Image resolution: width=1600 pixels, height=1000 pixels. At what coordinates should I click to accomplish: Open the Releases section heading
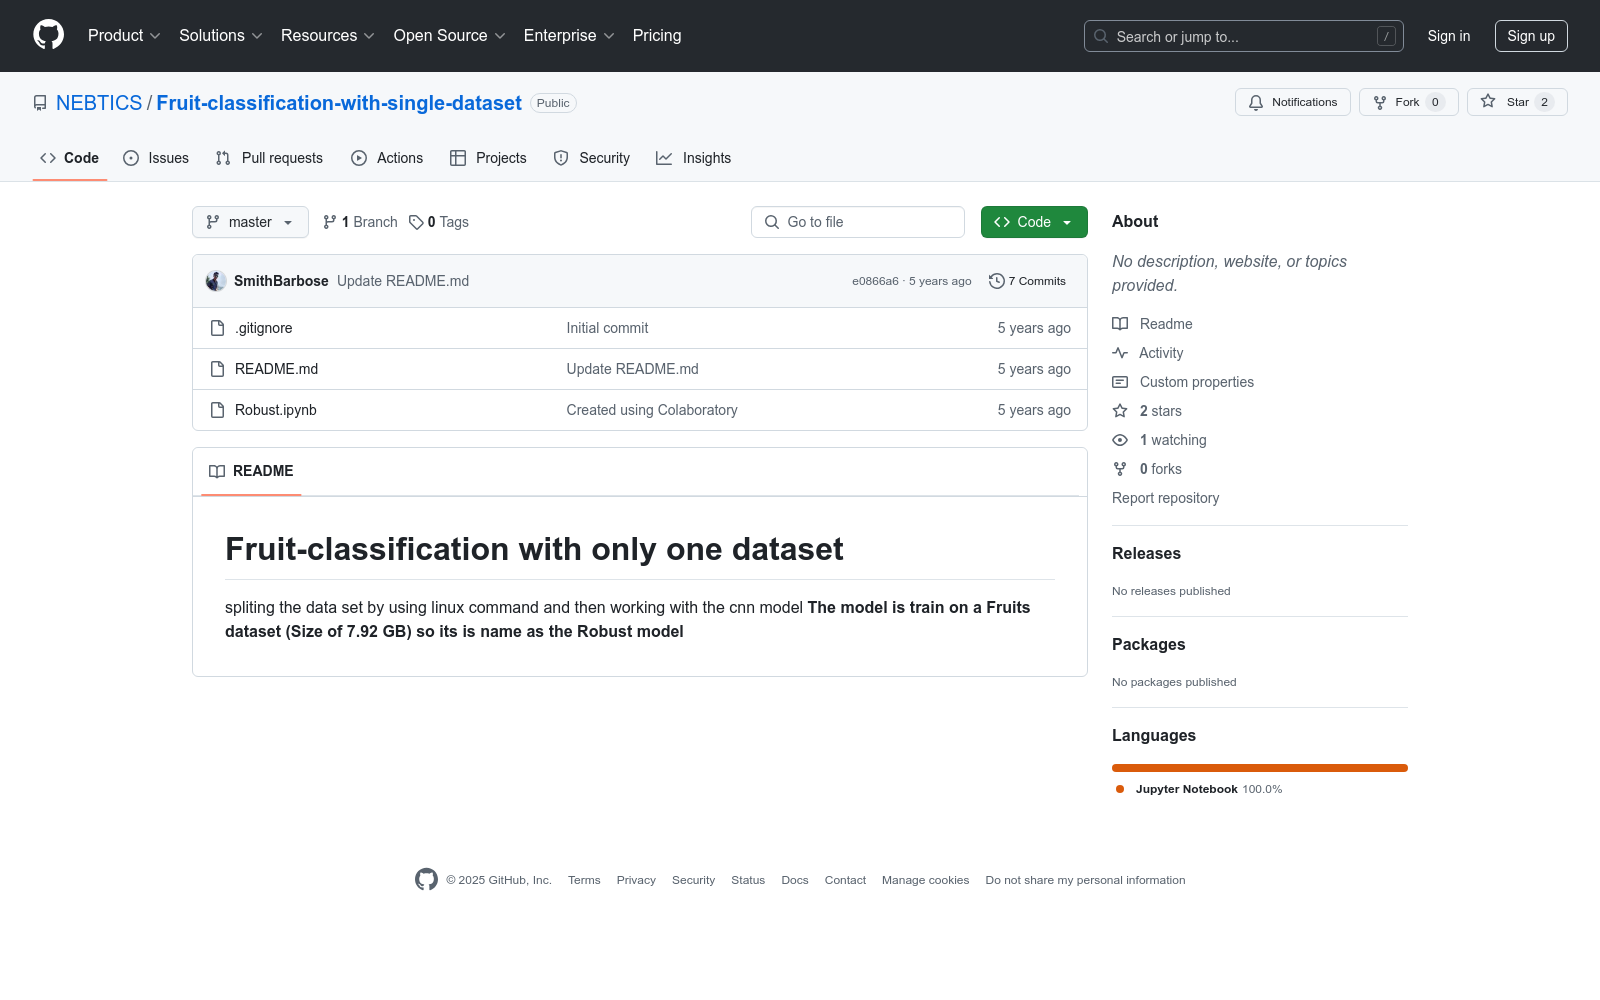coord(1146,553)
